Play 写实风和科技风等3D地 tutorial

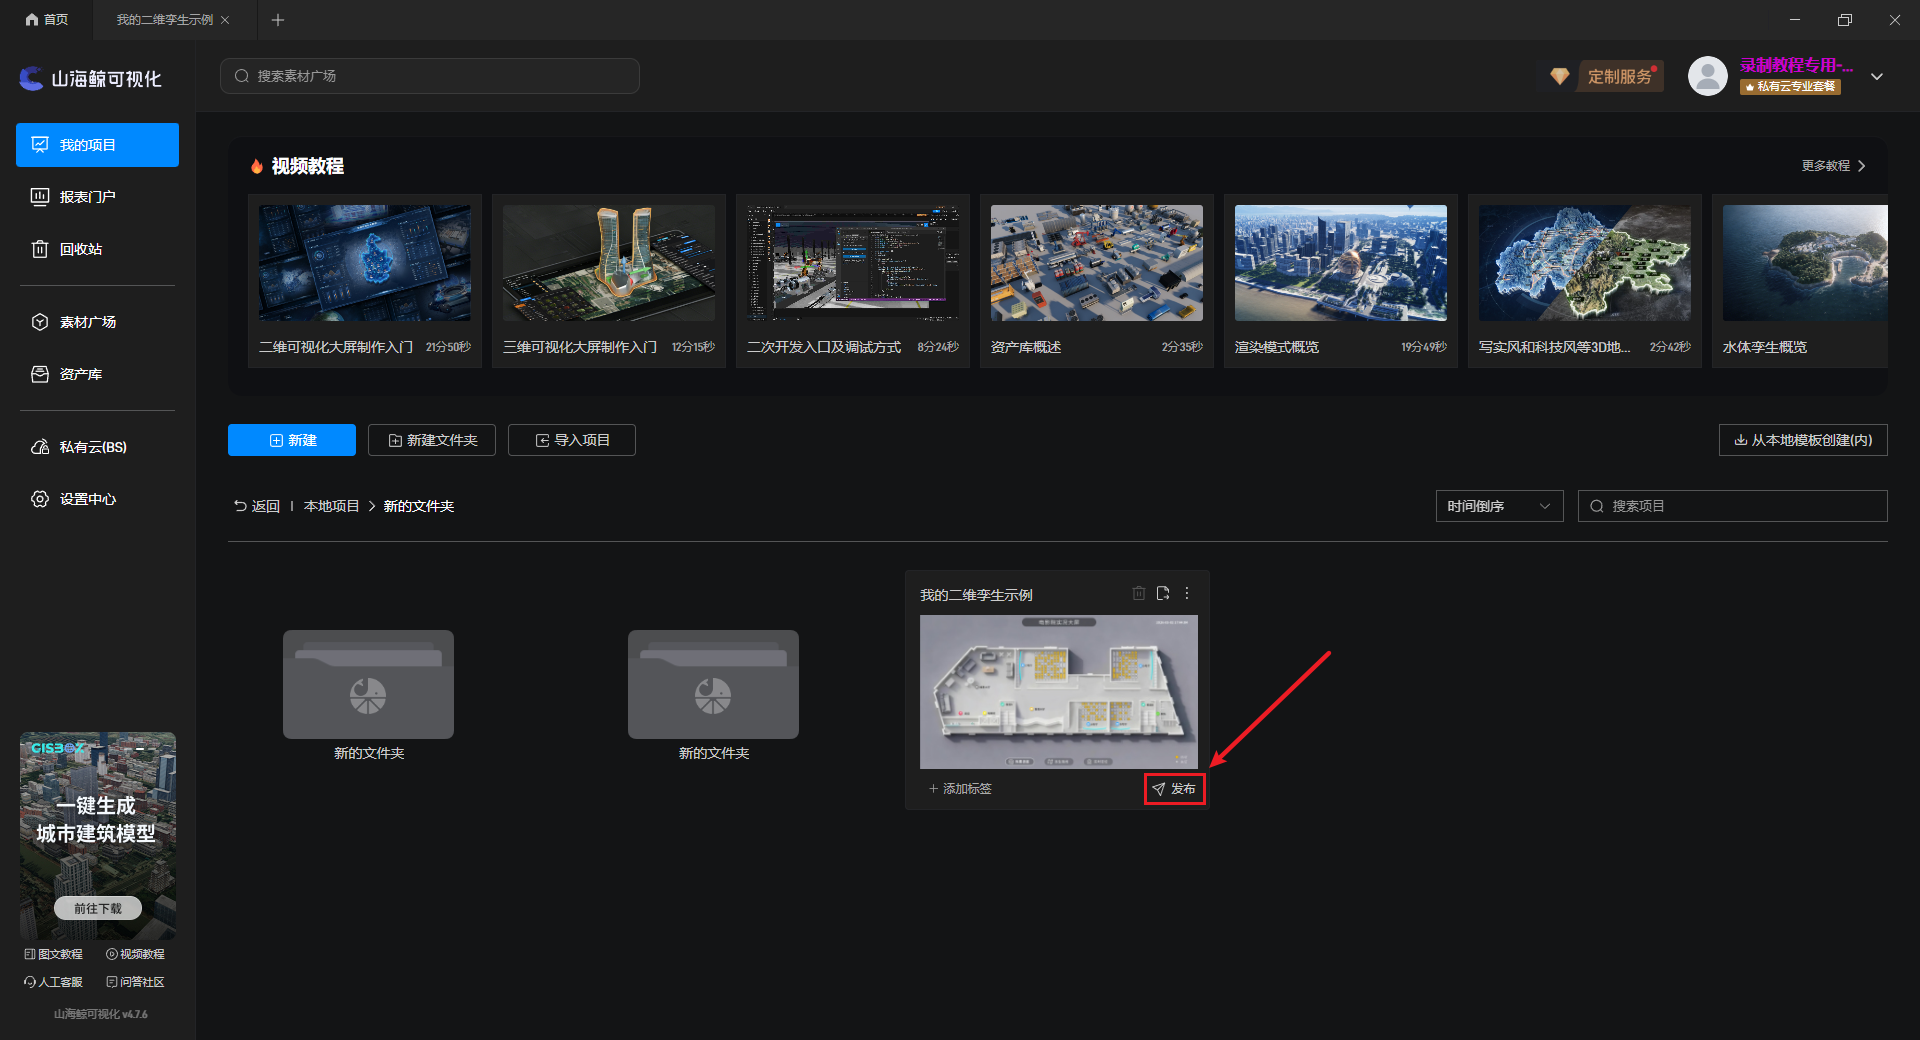click(1585, 281)
